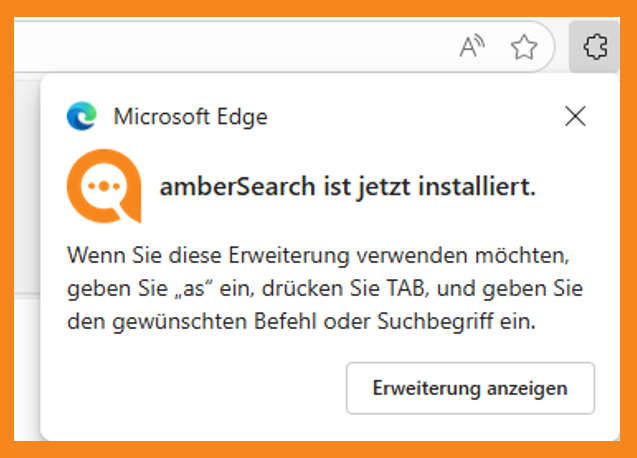637x458 pixels.
Task: Click the line starting "den gewünschten Befehl"
Action: [301, 322]
